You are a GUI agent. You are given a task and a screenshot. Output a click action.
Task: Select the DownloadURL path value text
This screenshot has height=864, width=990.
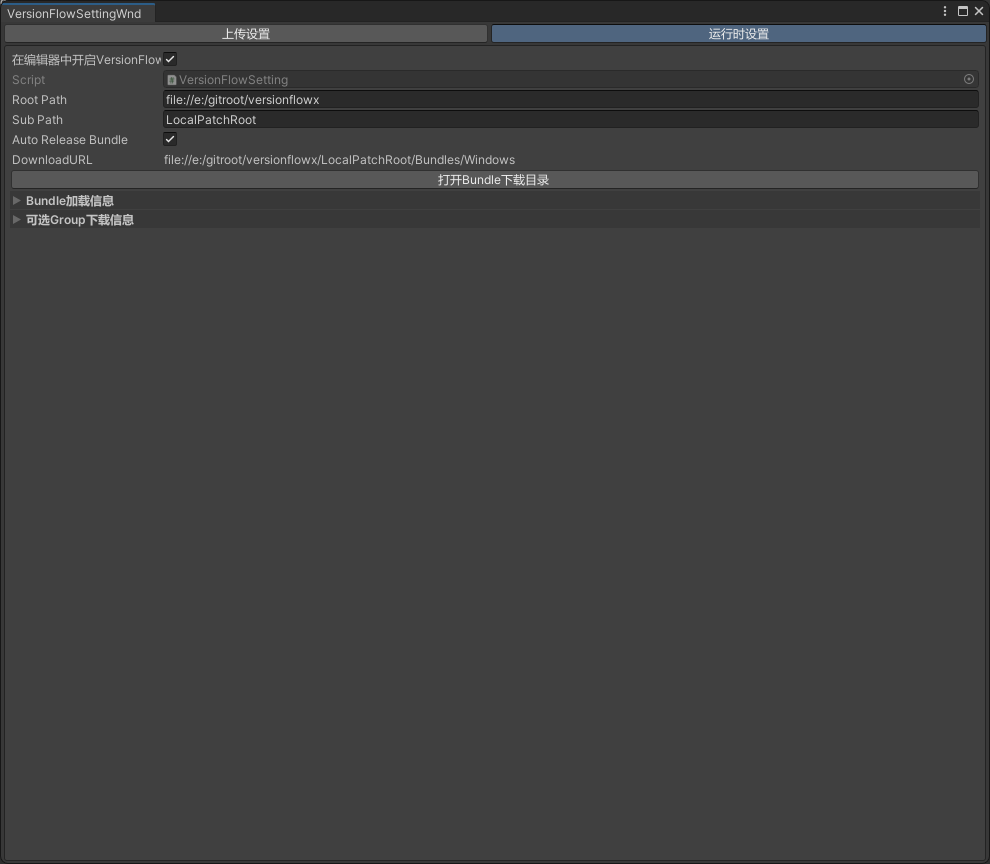(339, 160)
